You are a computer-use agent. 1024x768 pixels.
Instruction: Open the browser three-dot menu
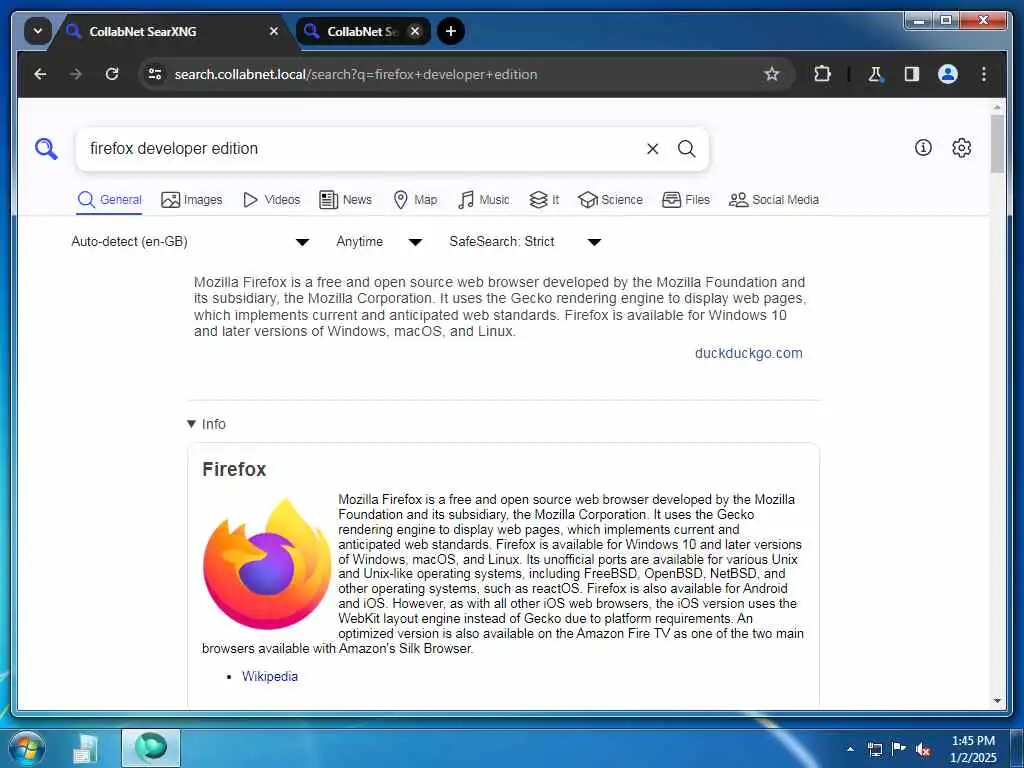[984, 74]
